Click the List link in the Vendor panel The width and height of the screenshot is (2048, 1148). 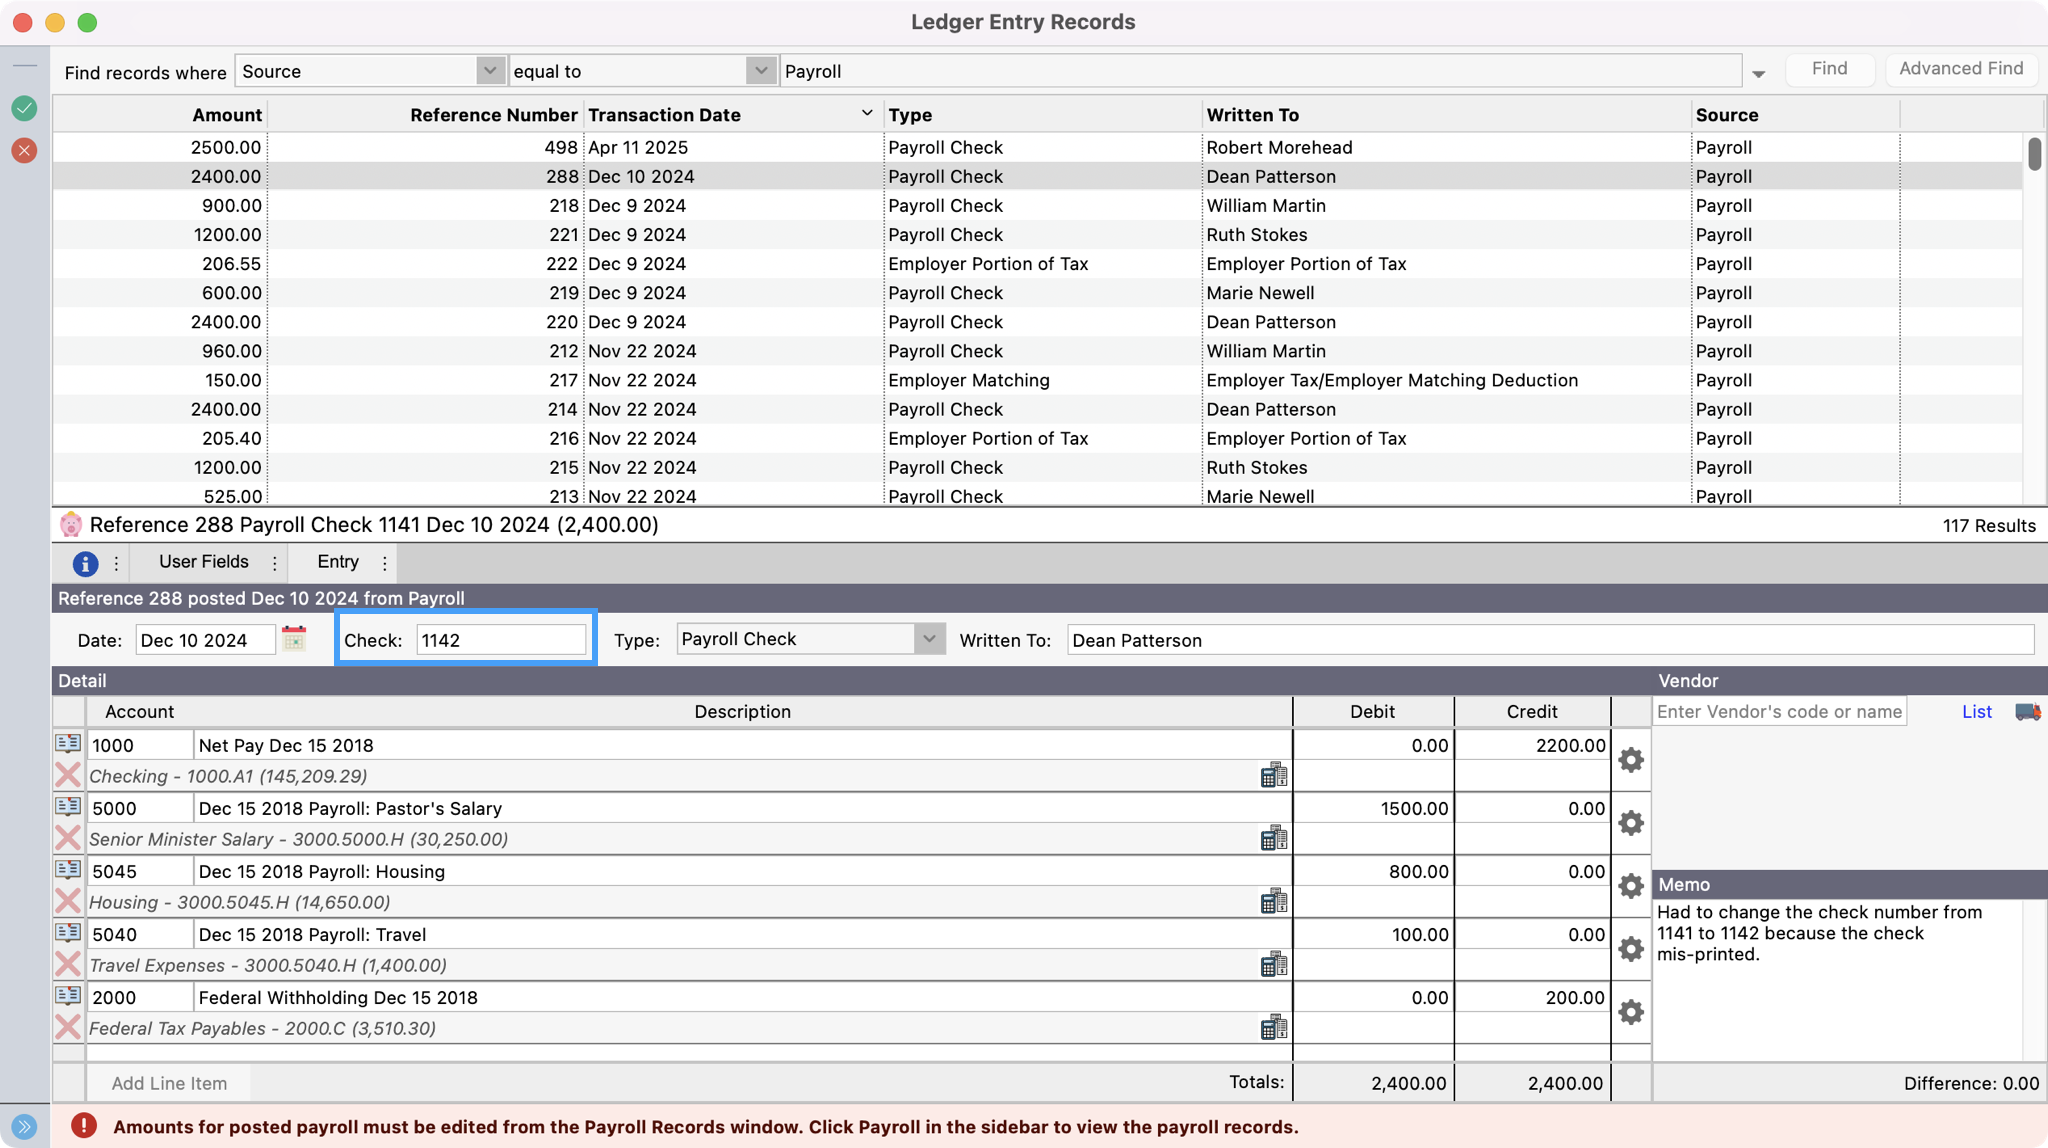pos(1977,711)
